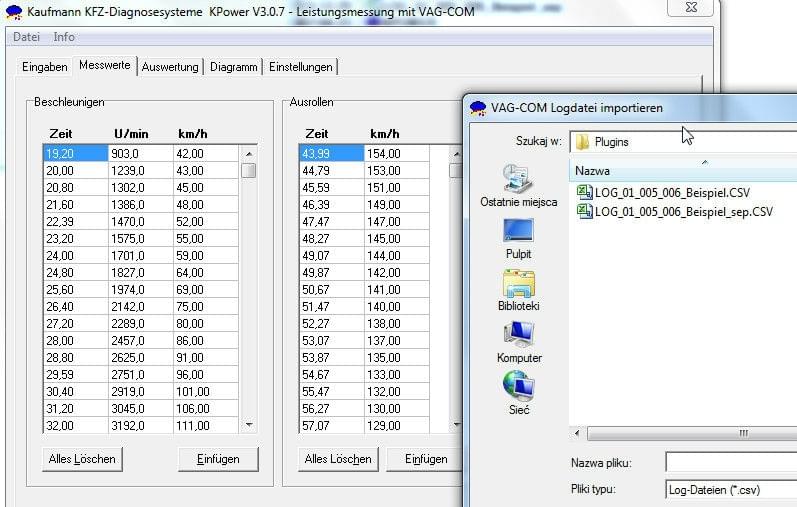Select LOG_01_005_006_Beispiel_sep.CSV file
This screenshot has height=507, width=797.
[675, 212]
